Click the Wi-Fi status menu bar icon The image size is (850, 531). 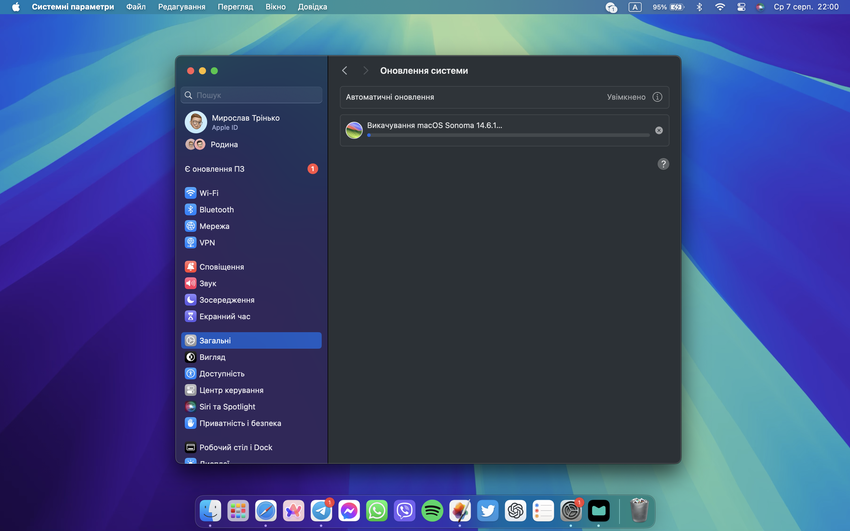[719, 7]
